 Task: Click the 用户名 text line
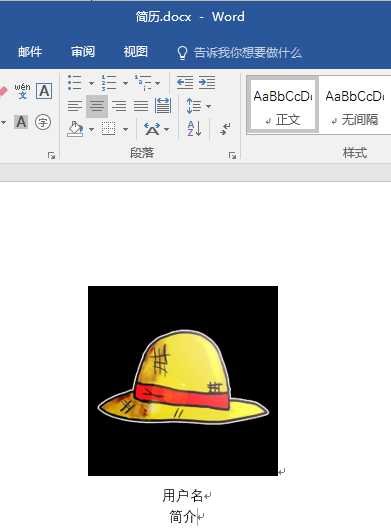[183, 496]
